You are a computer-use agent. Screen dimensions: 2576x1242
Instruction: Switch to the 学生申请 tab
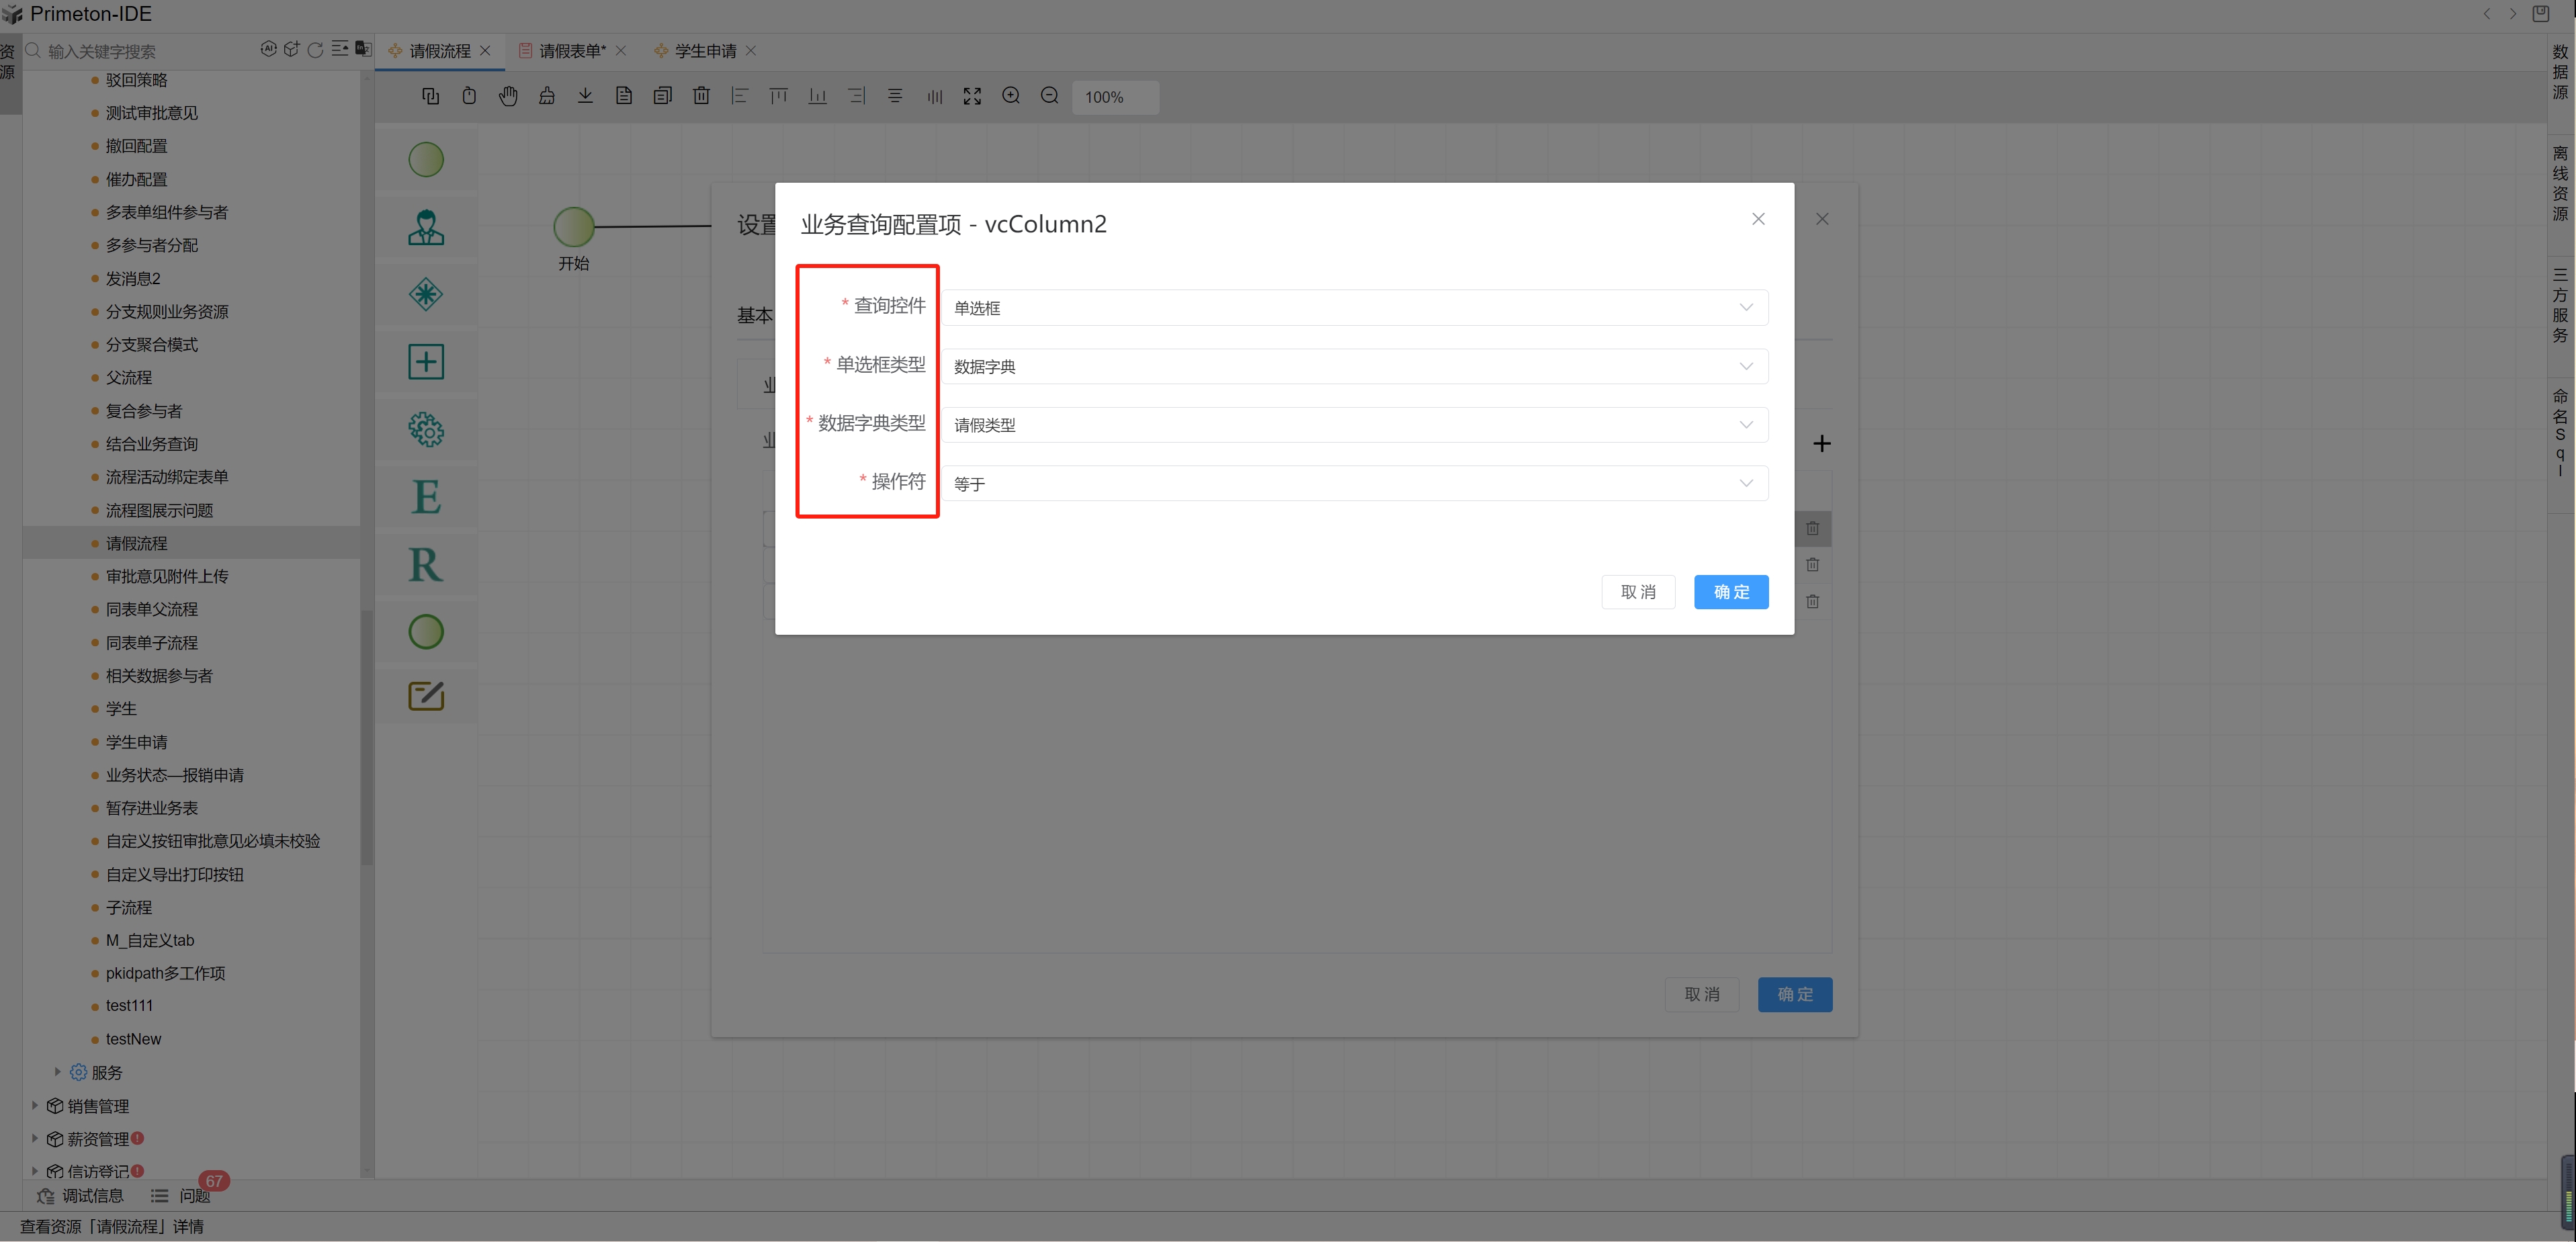705,51
